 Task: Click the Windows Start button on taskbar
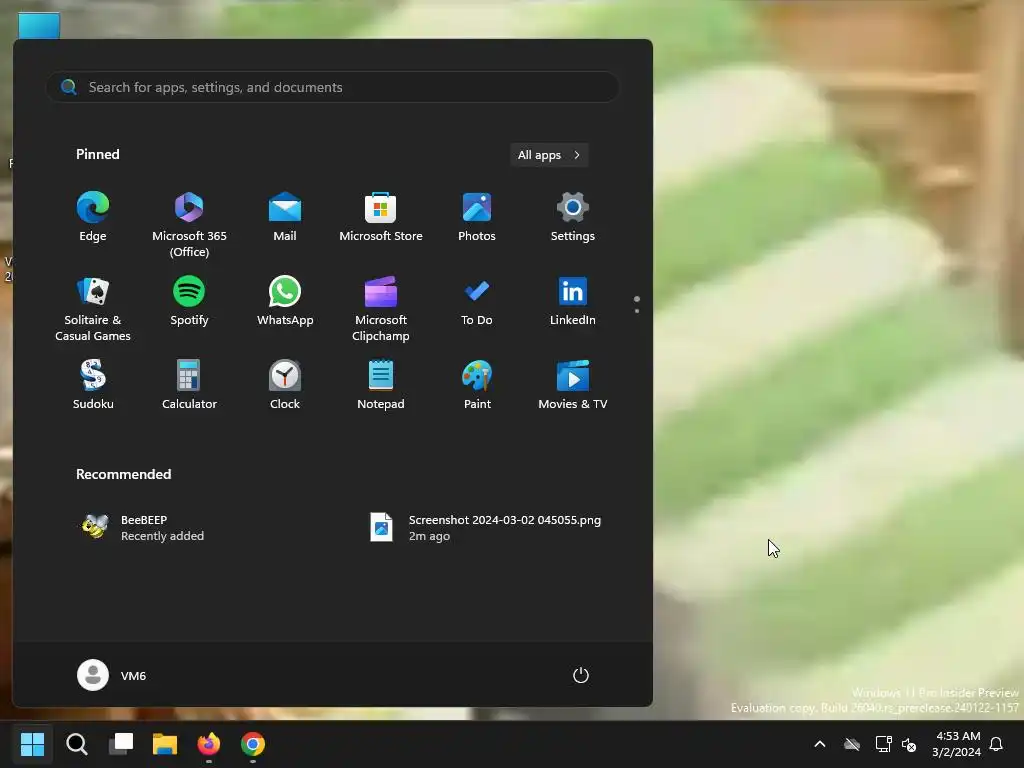tap(32, 744)
